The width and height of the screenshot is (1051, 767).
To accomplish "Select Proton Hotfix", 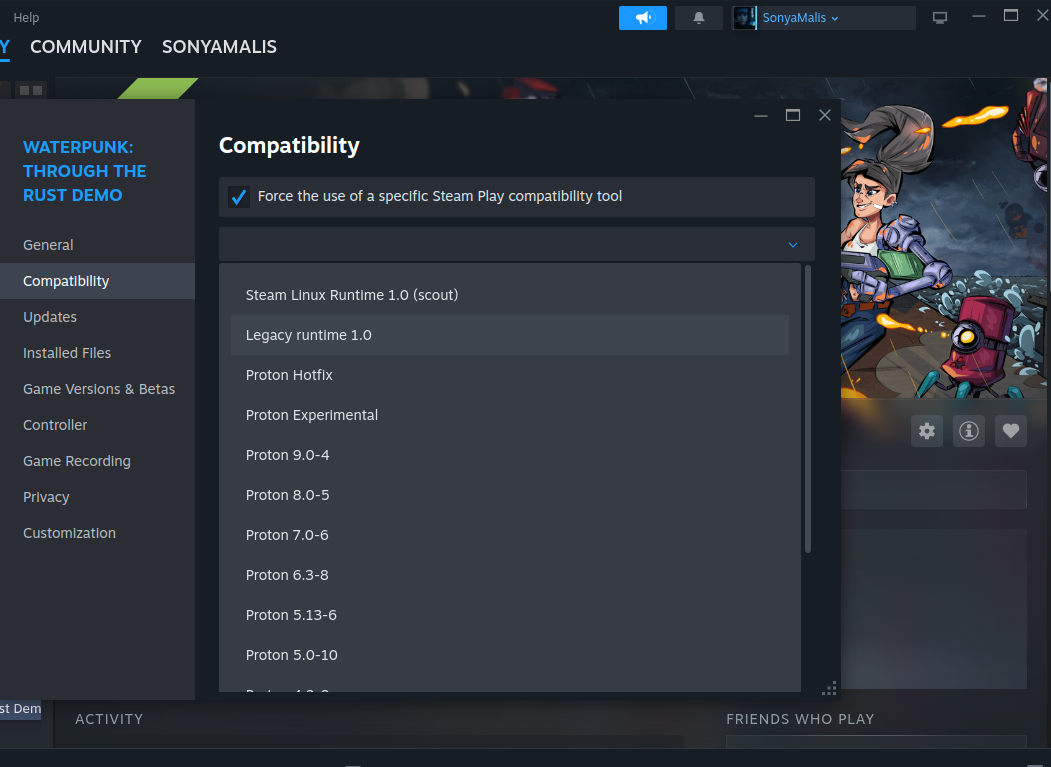I will click(x=509, y=375).
